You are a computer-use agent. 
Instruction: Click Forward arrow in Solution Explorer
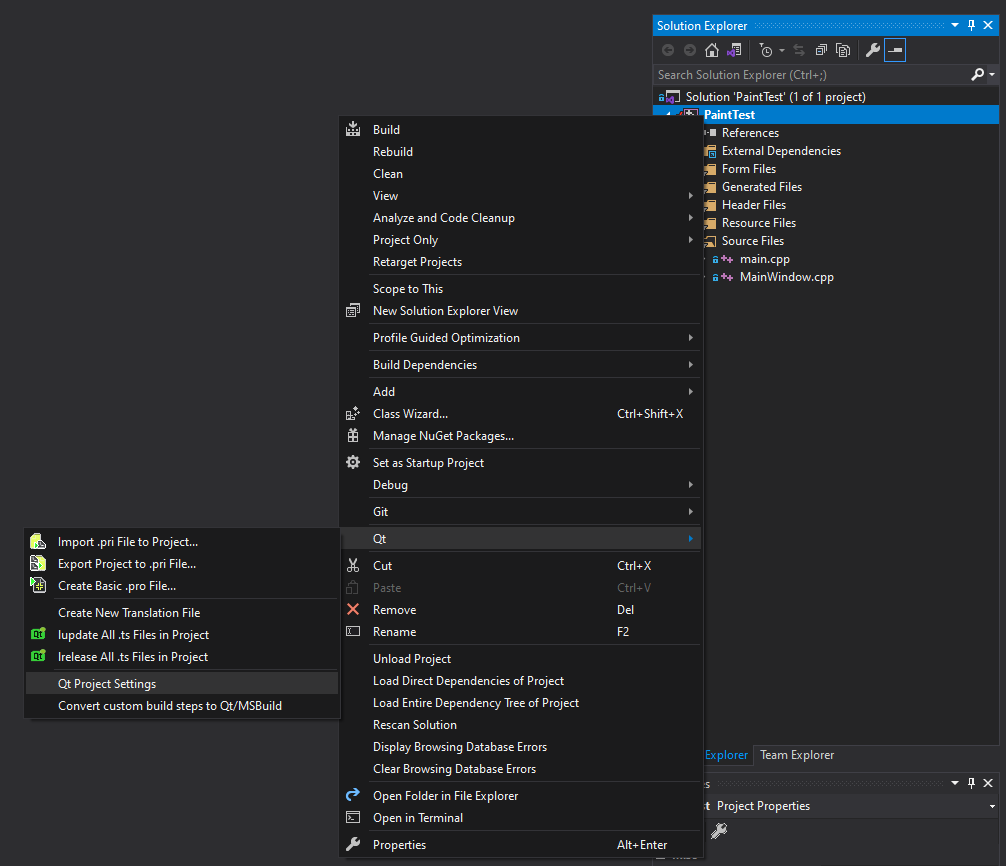pyautogui.click(x=690, y=50)
